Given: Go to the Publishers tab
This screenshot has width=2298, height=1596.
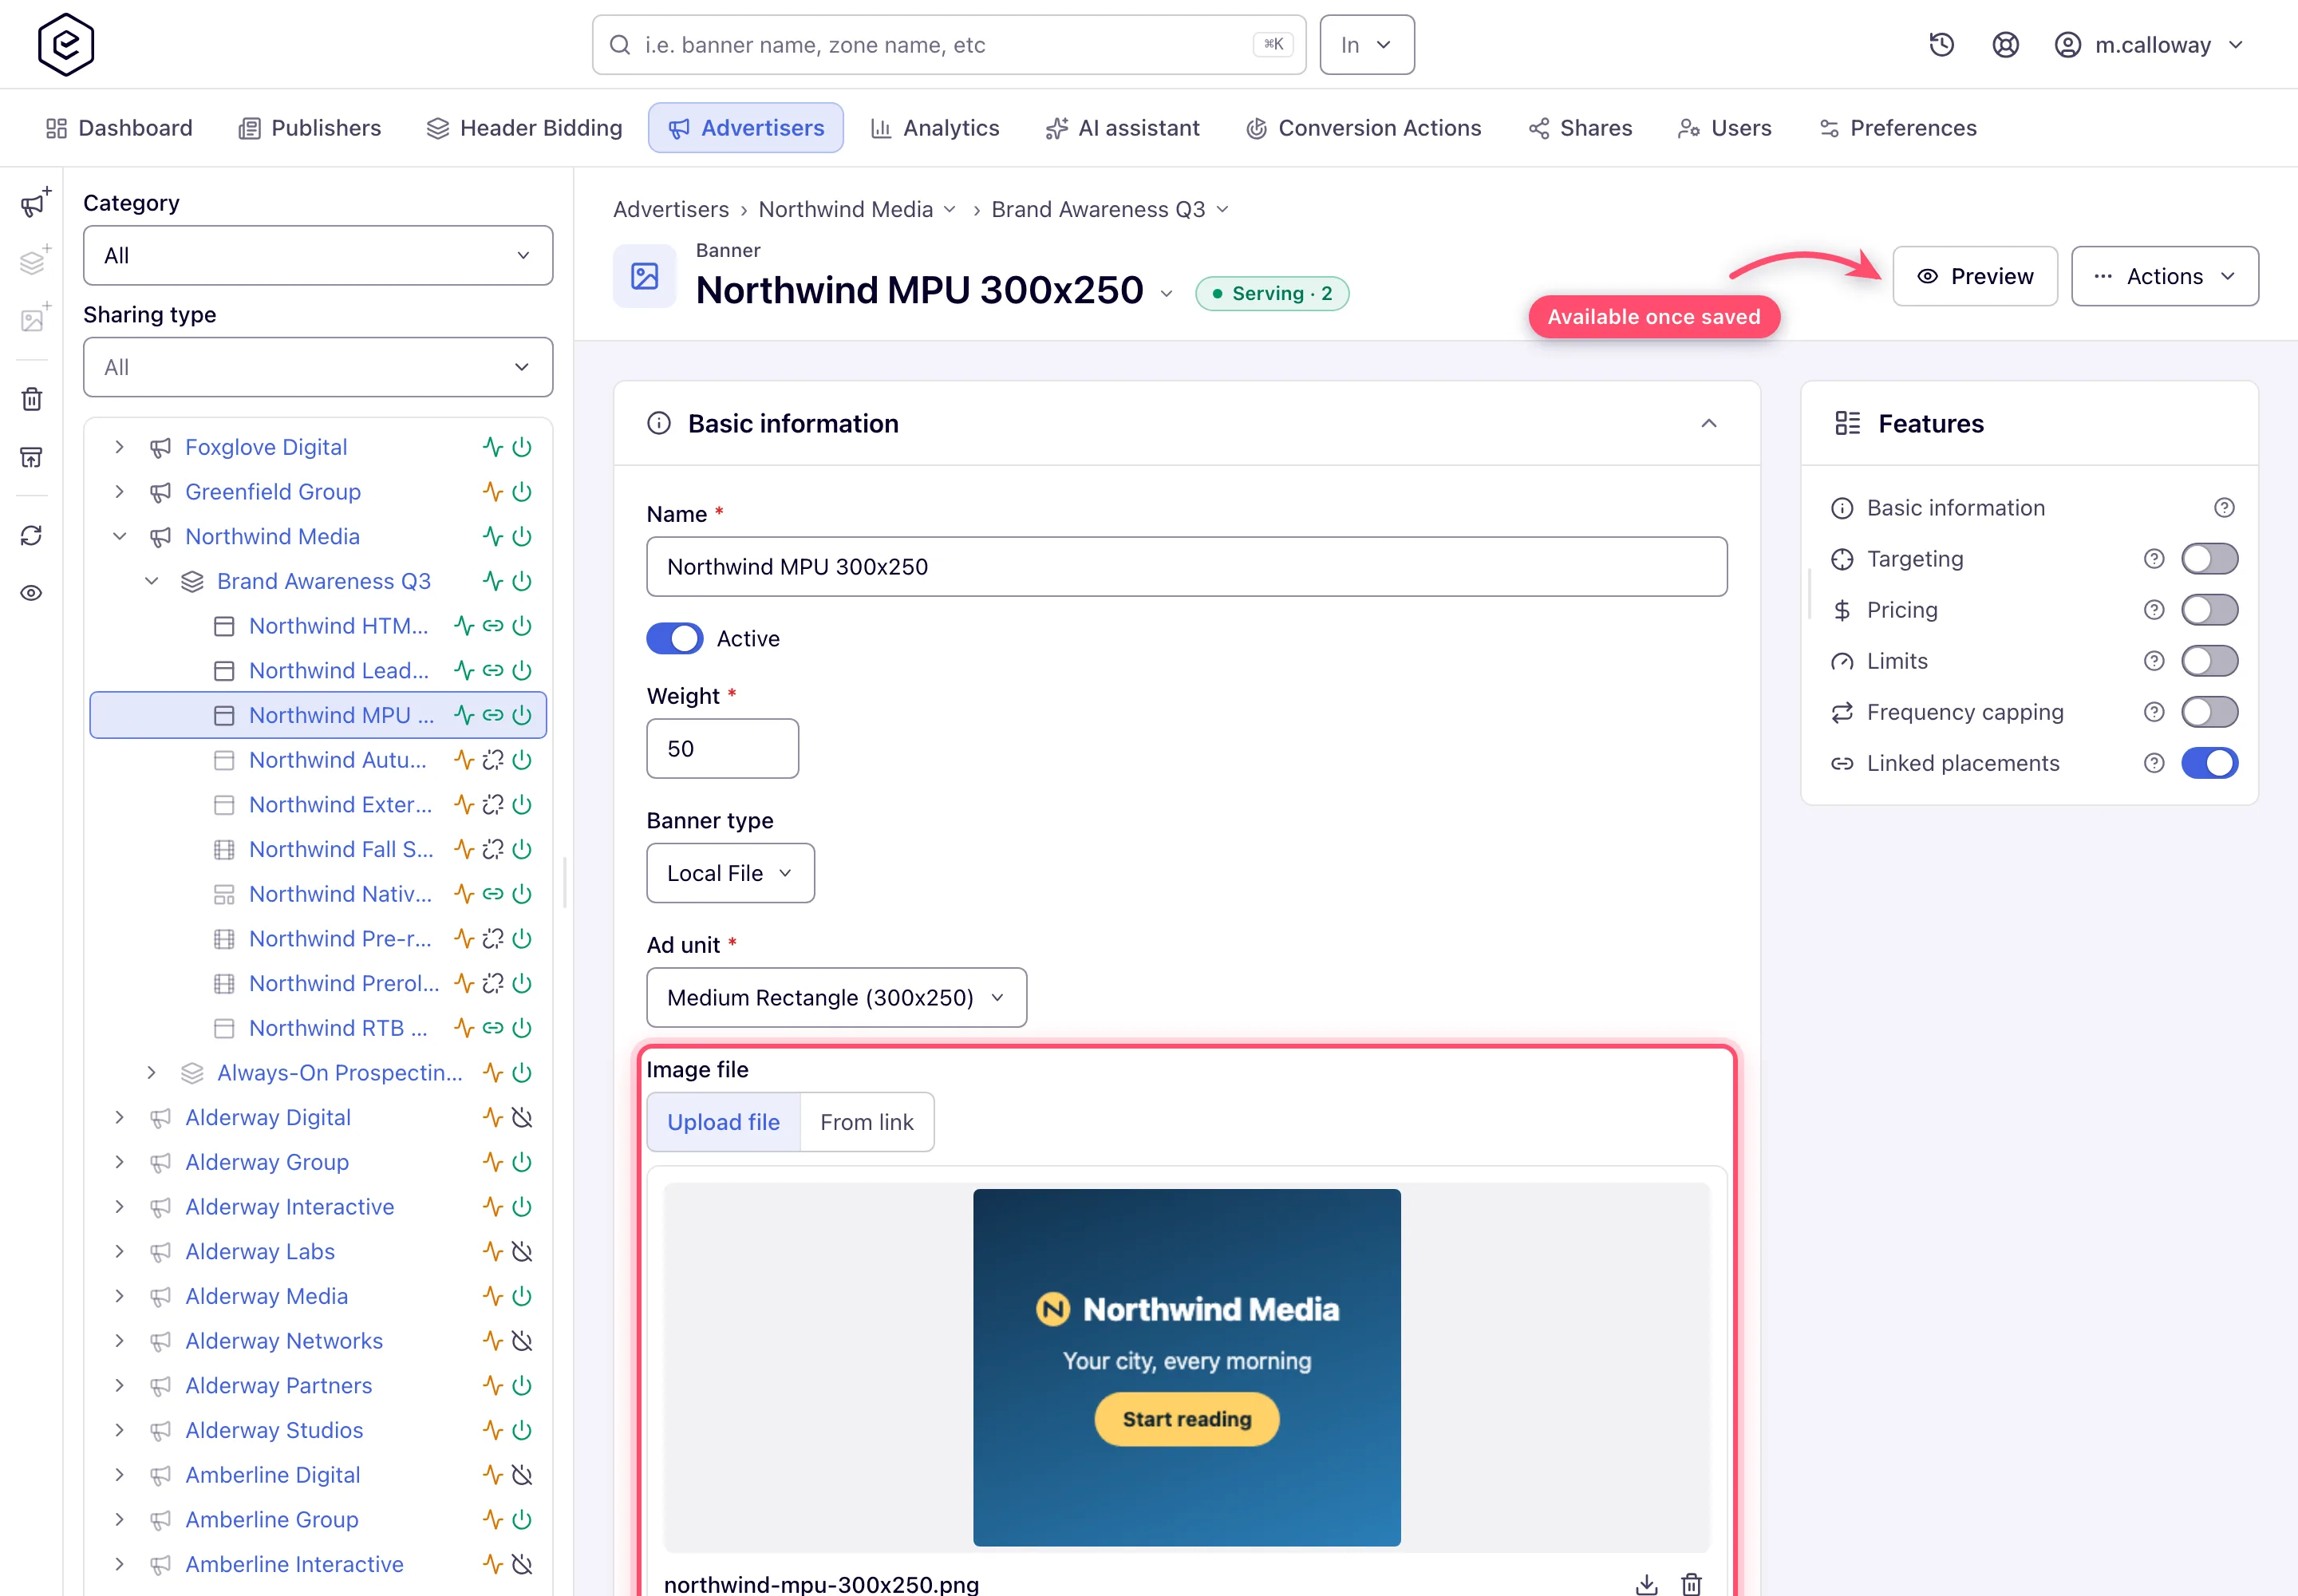Looking at the screenshot, I should coord(310,128).
